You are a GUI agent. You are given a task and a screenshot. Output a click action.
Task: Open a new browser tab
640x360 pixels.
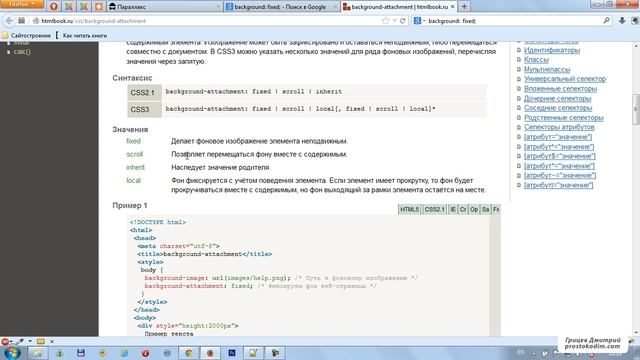pos(464,7)
